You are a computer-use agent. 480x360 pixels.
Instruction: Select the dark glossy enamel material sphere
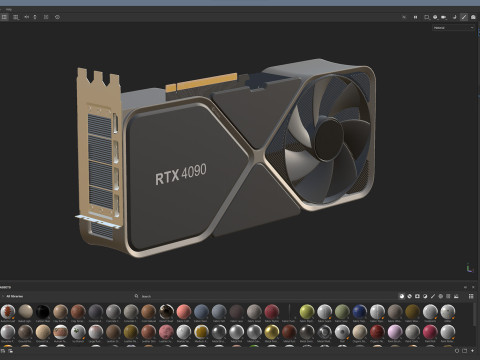point(166,312)
